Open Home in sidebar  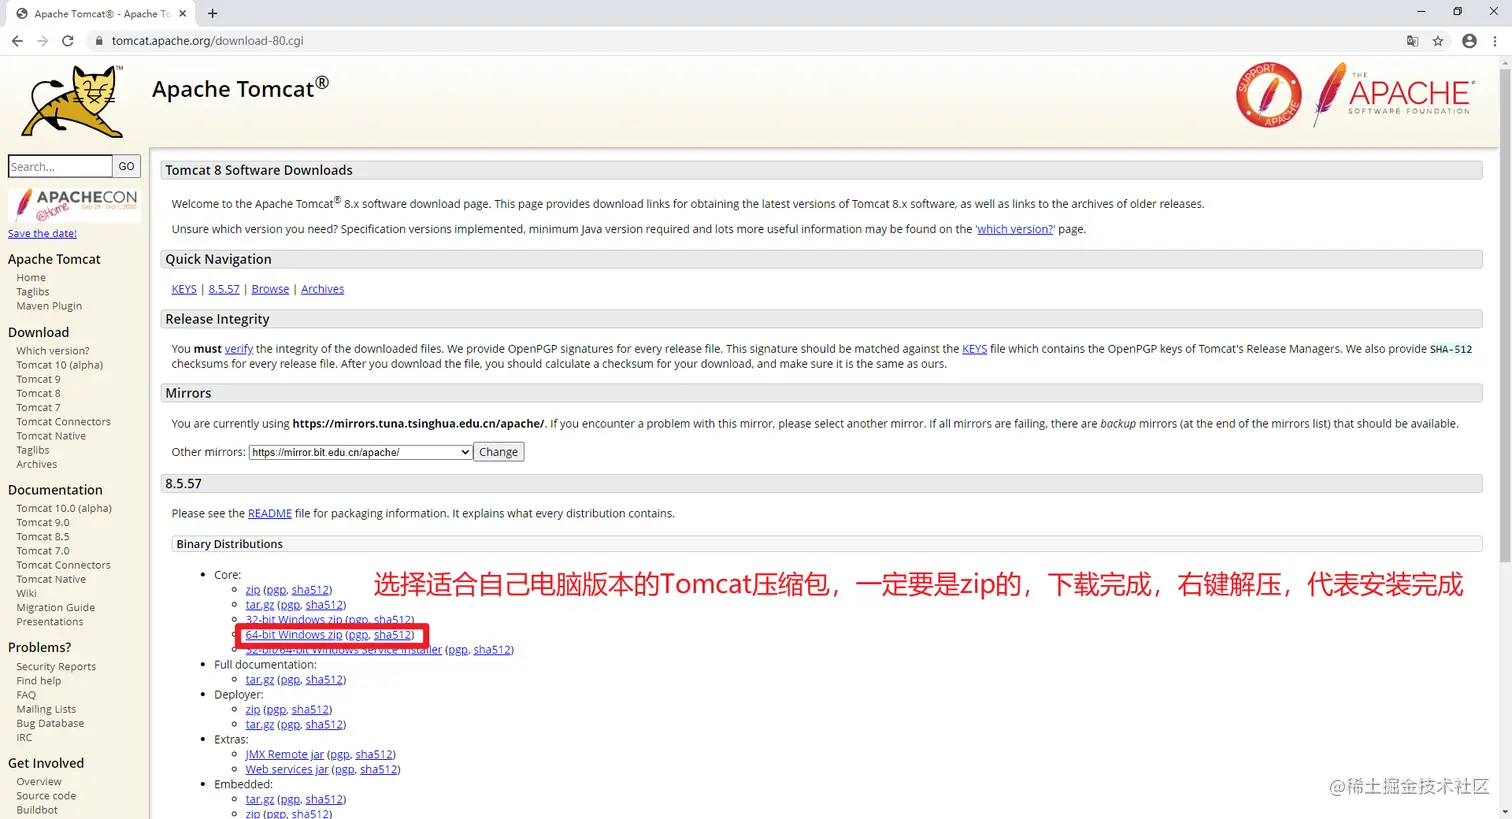31,278
